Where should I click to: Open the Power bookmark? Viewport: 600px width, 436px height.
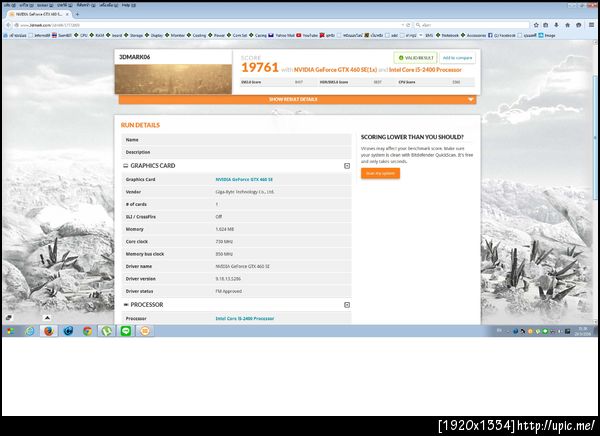217,35
